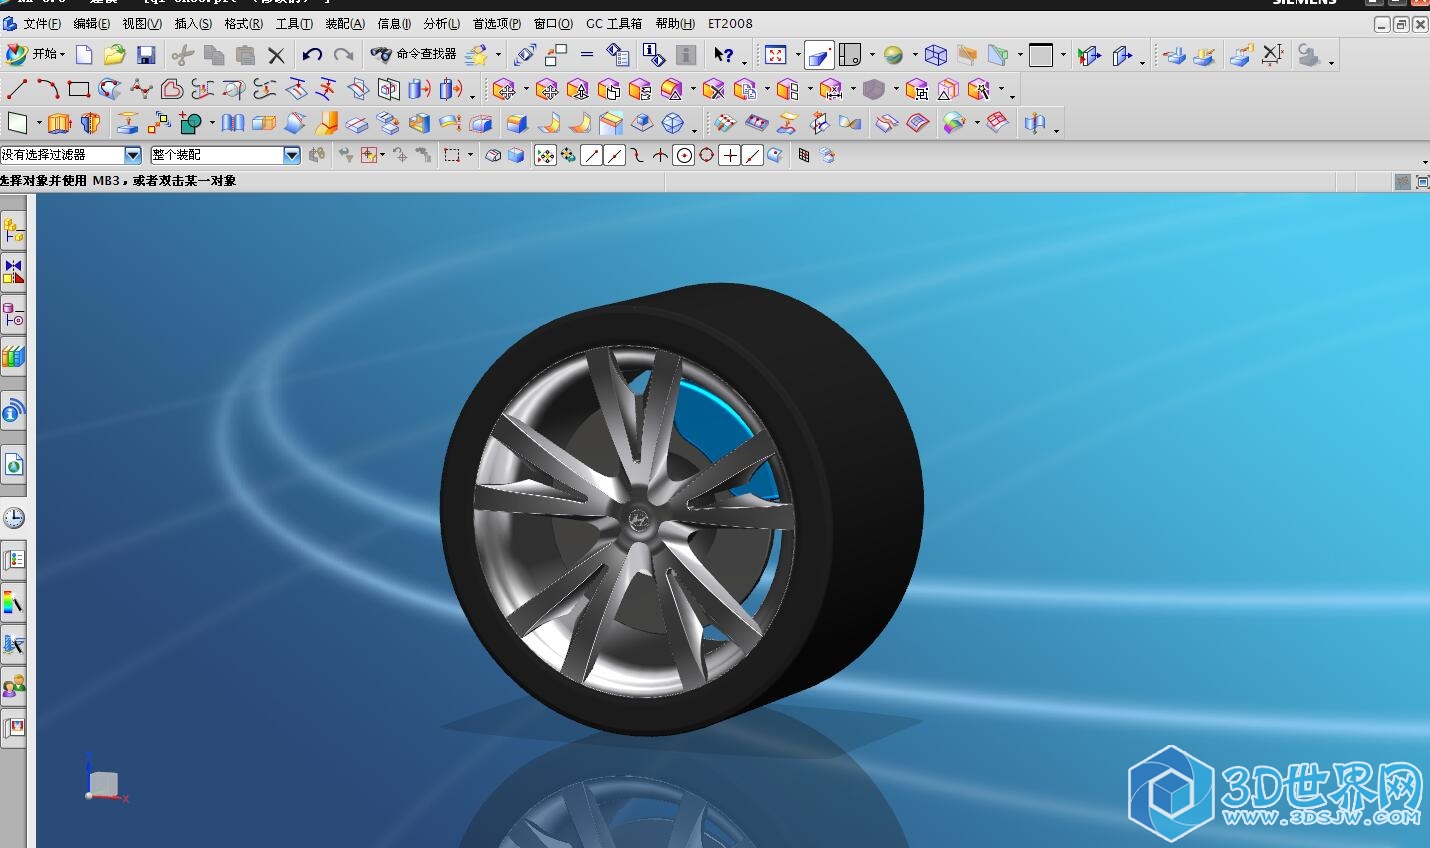The height and width of the screenshot is (848, 1430).
Task: Click the Unite boolean shapes icon
Action: [x=189, y=123]
